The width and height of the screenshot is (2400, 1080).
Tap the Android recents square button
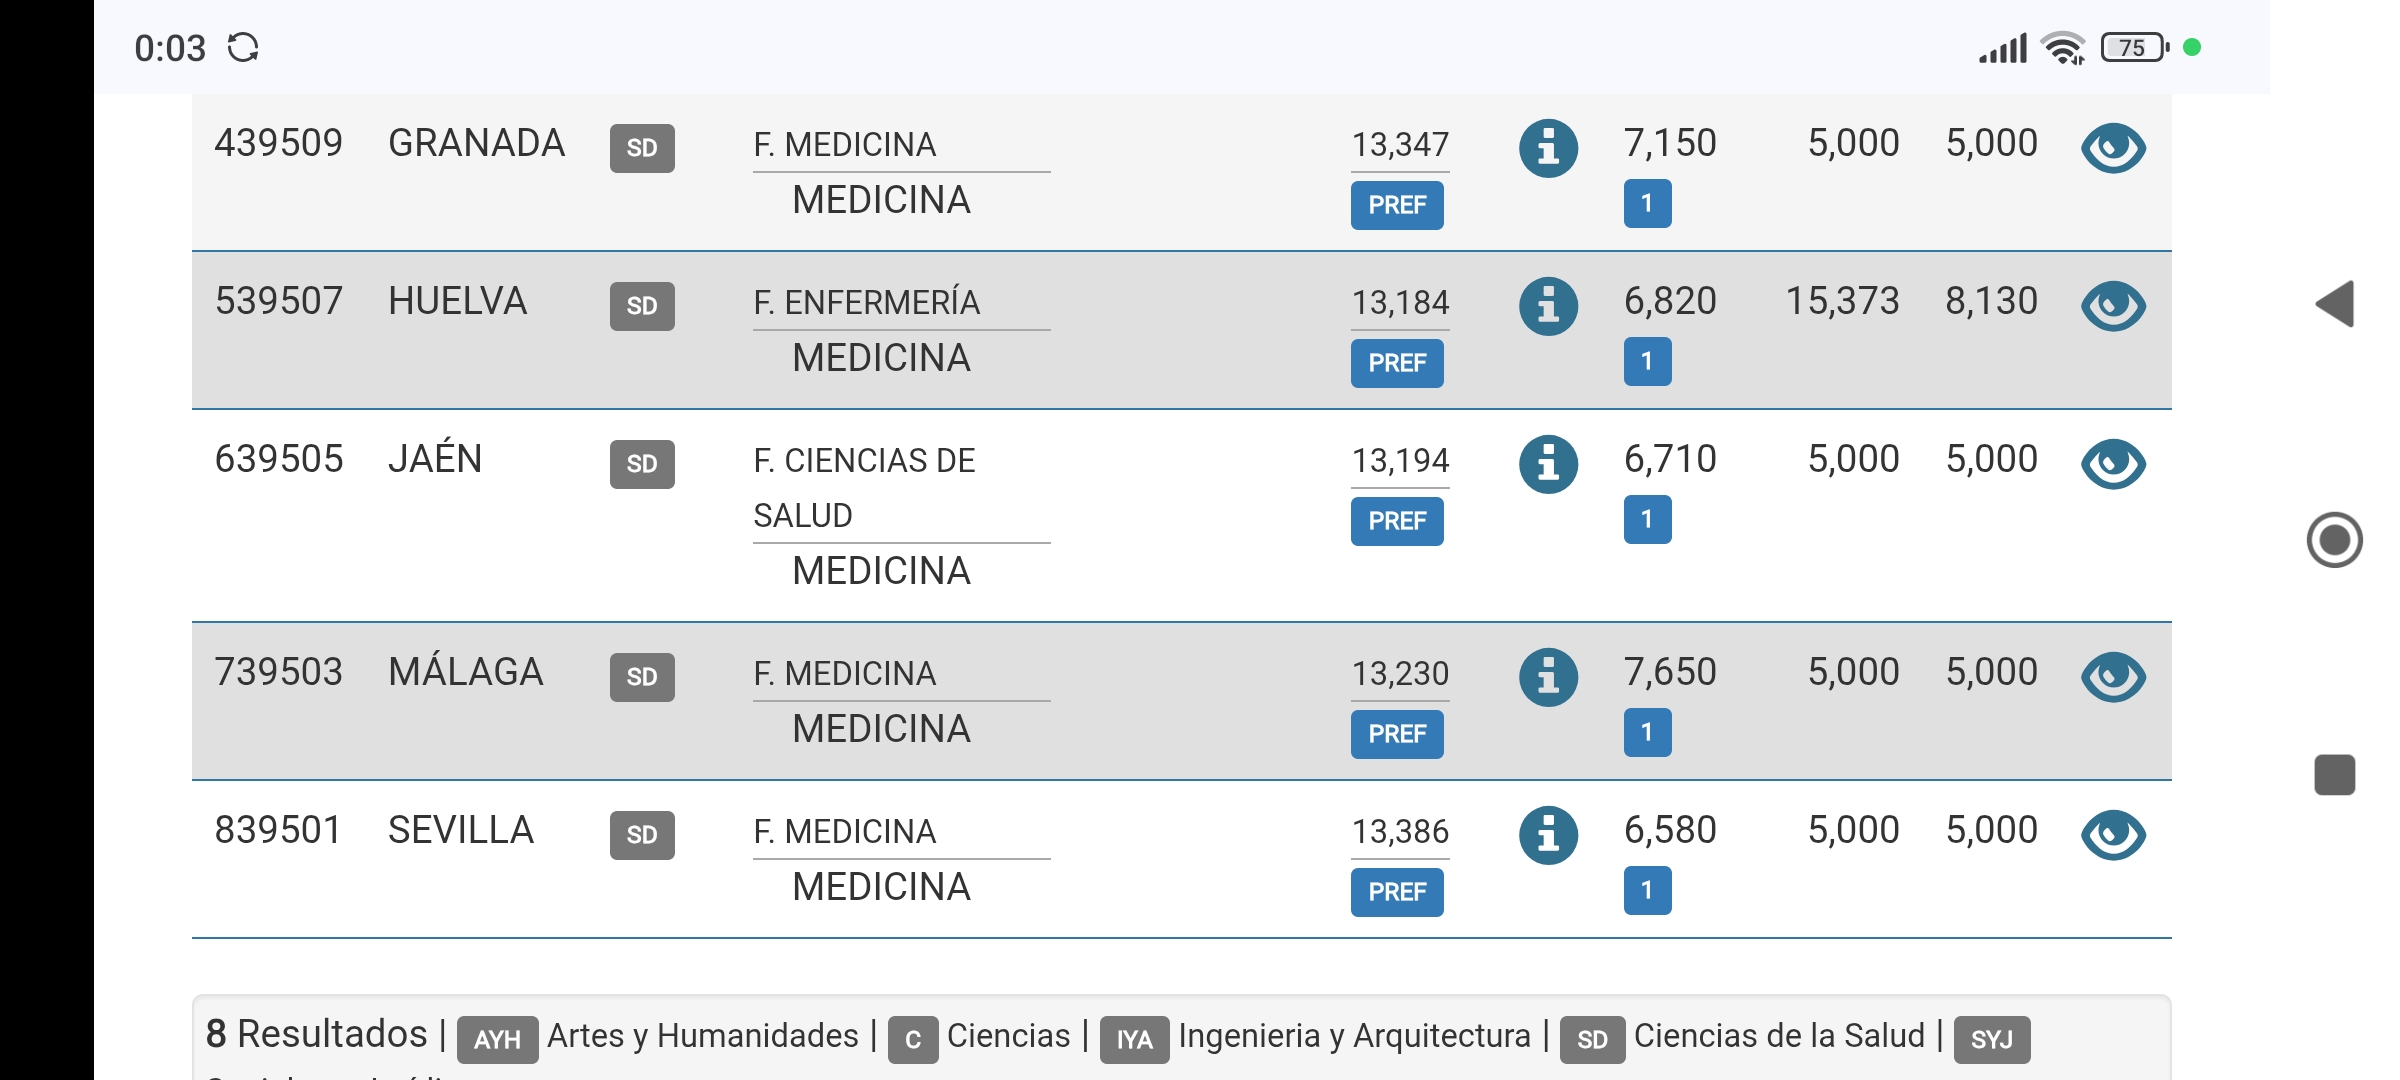pyautogui.click(x=2335, y=775)
